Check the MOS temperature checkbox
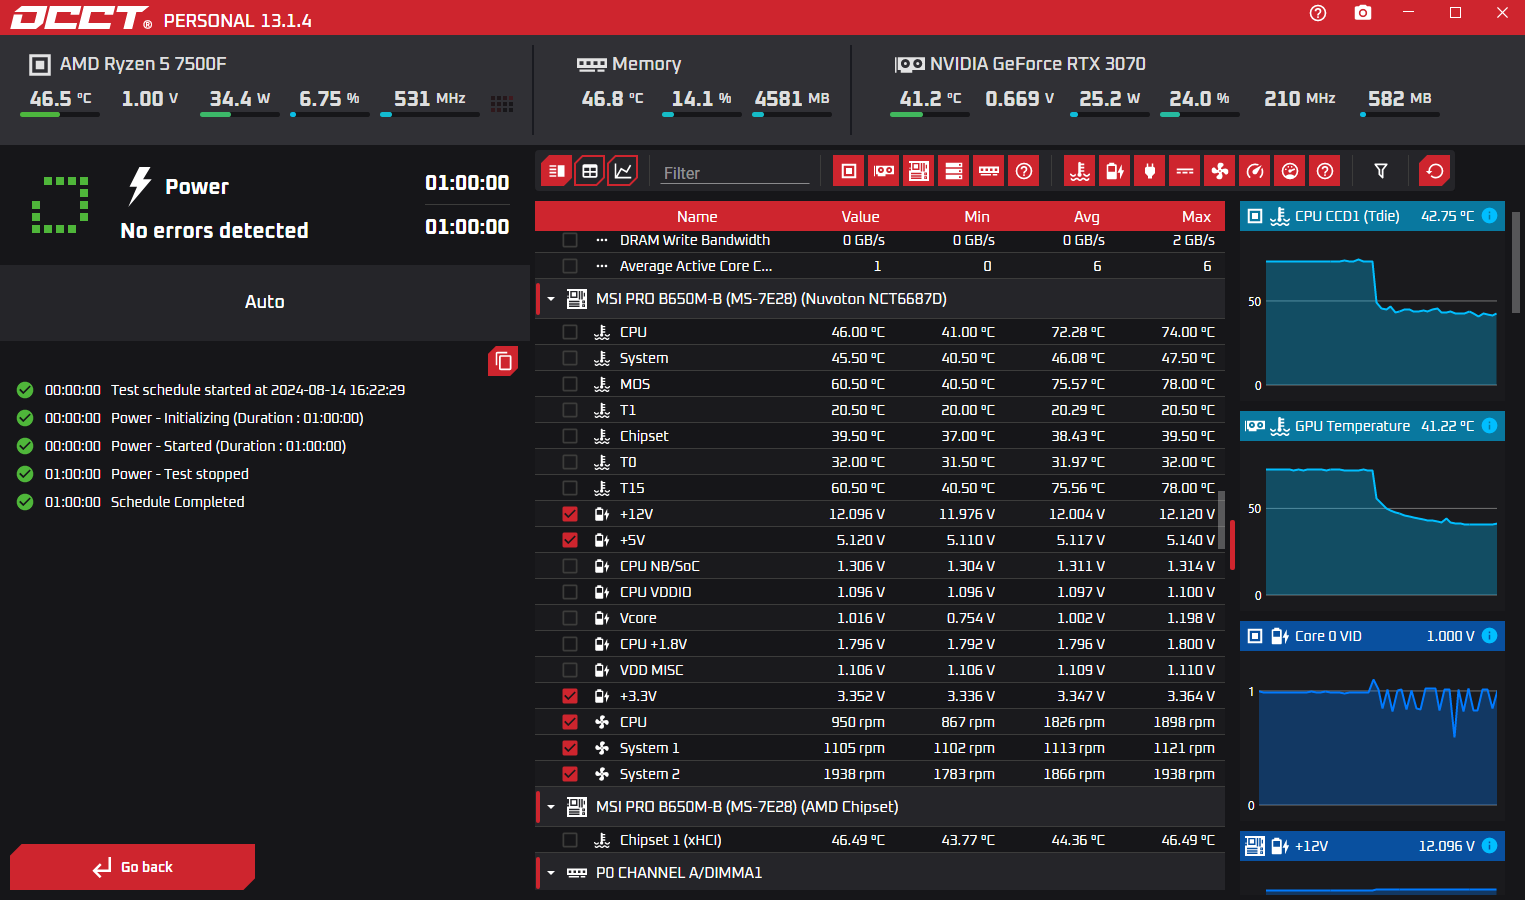The width and height of the screenshot is (1525, 900). pyautogui.click(x=570, y=384)
